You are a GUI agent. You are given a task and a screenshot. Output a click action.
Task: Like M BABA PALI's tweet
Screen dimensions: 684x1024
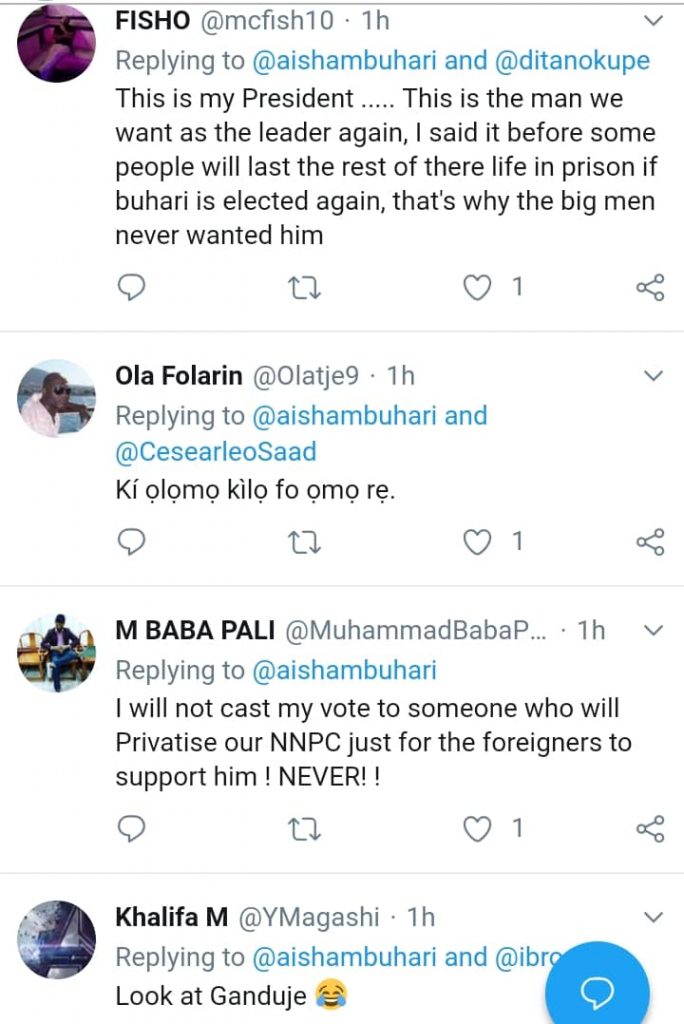(479, 828)
